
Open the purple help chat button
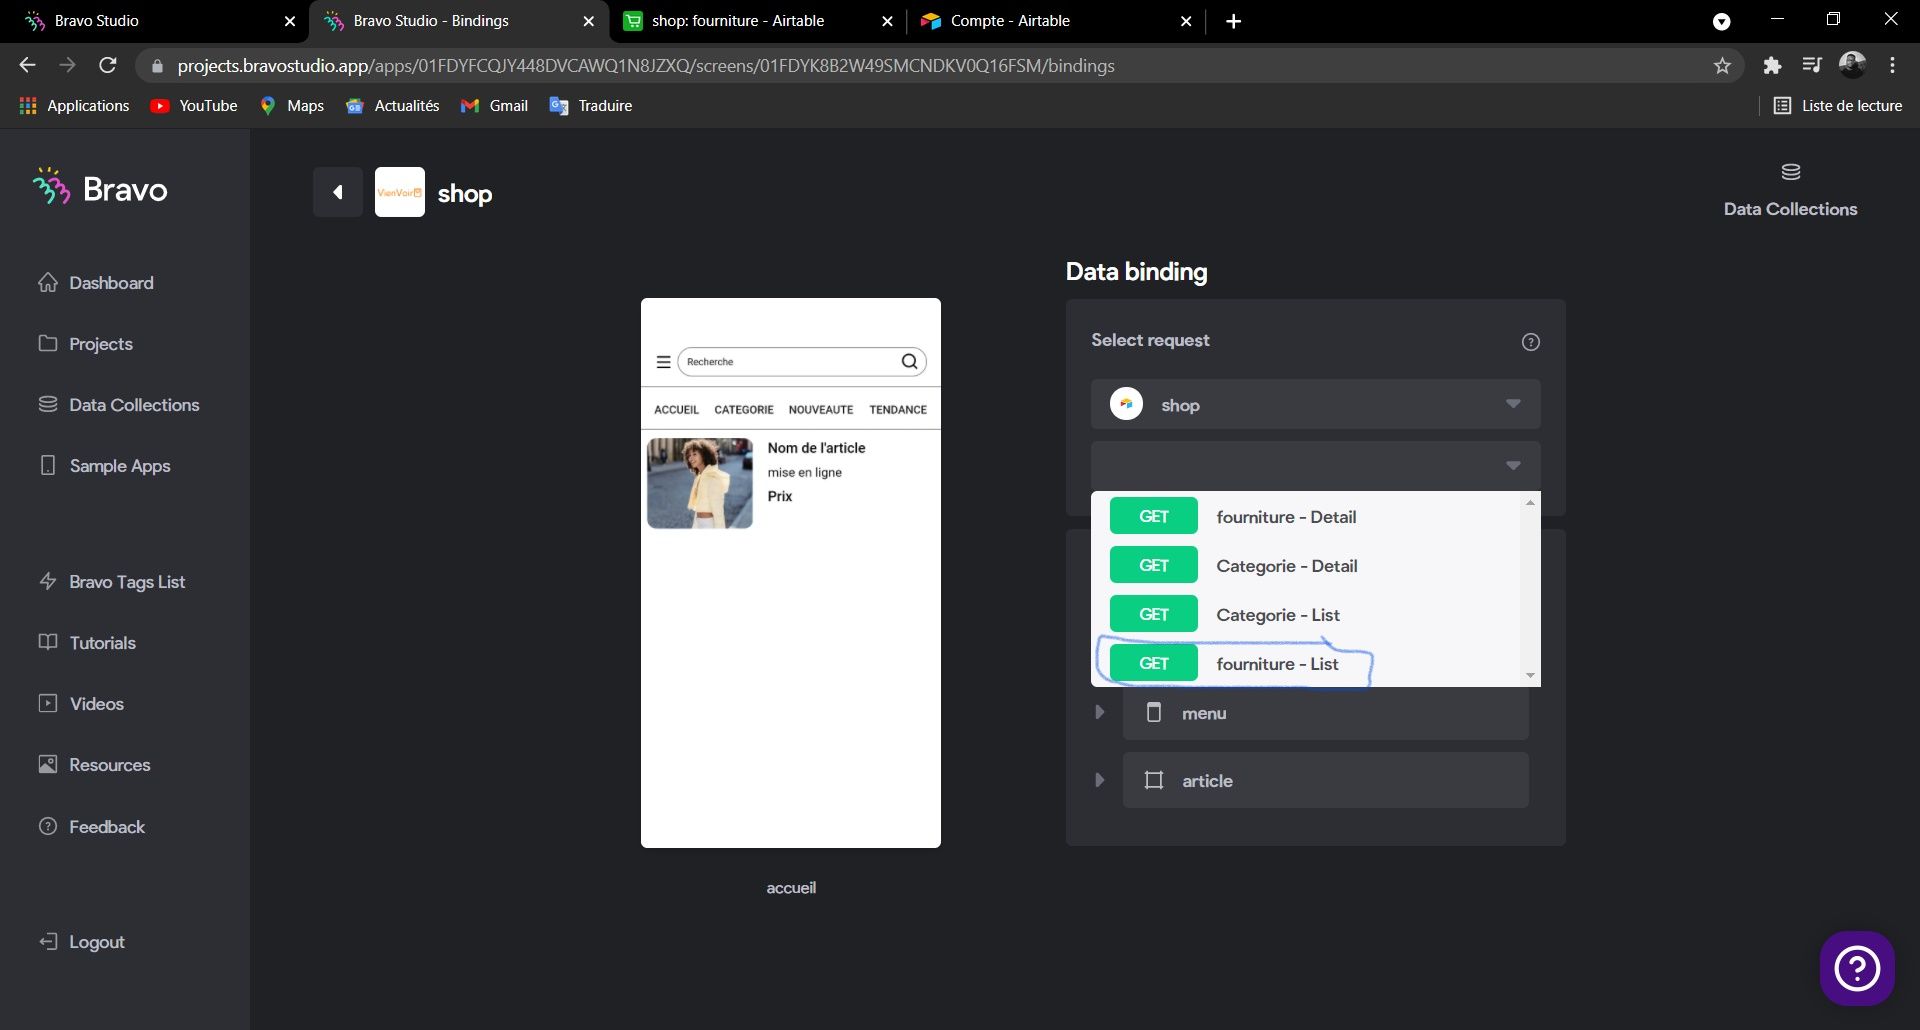[x=1857, y=968]
